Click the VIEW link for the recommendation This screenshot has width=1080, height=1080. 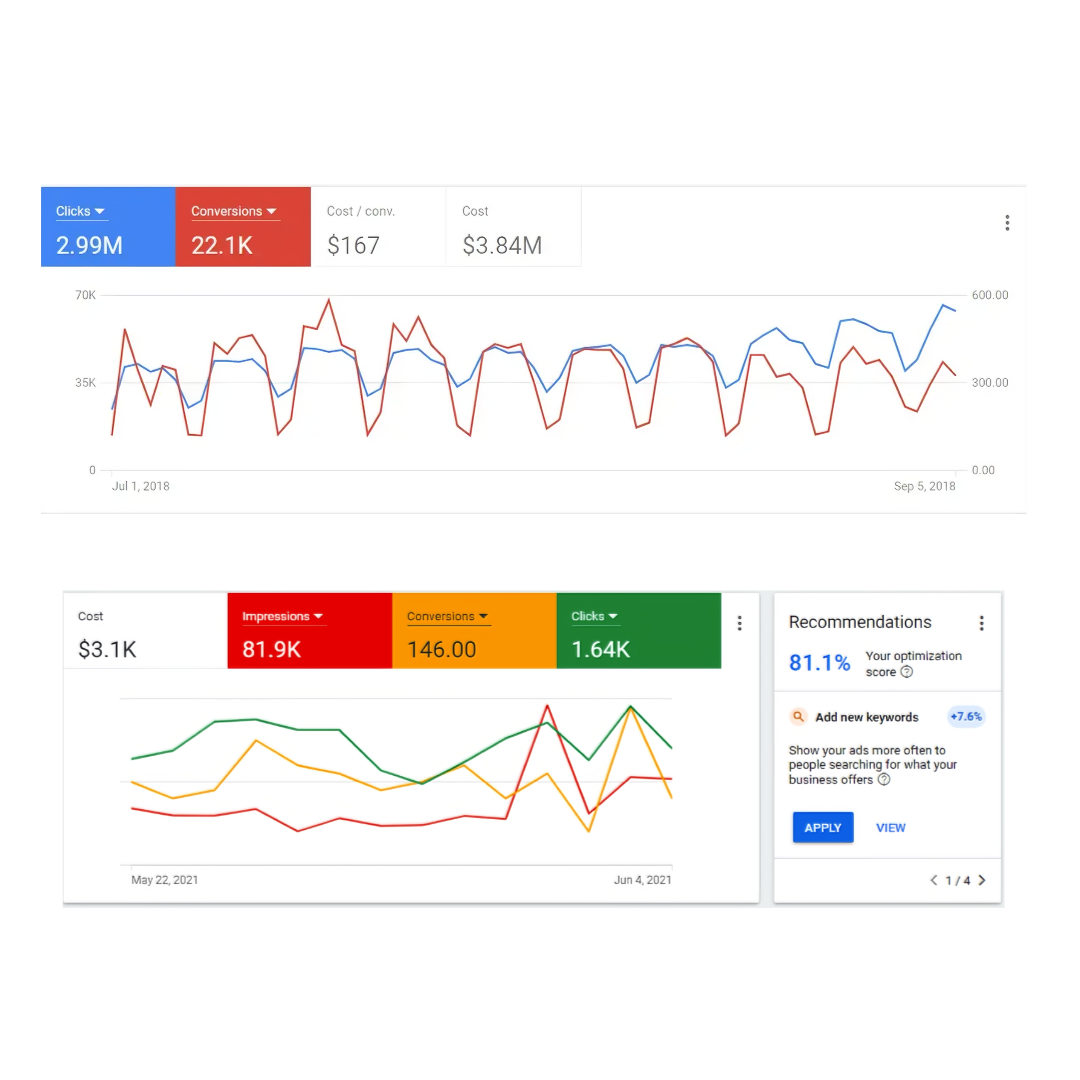coord(891,828)
